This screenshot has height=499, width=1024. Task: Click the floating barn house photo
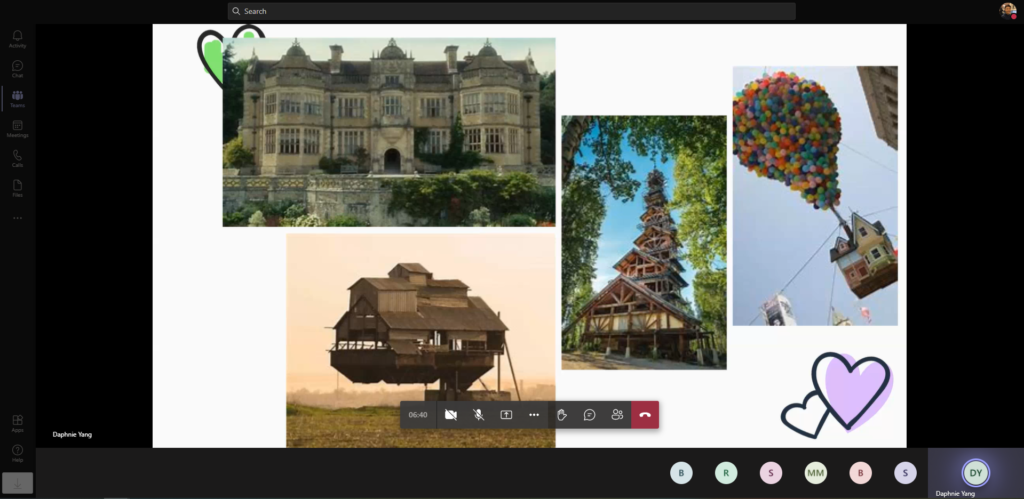(x=421, y=340)
